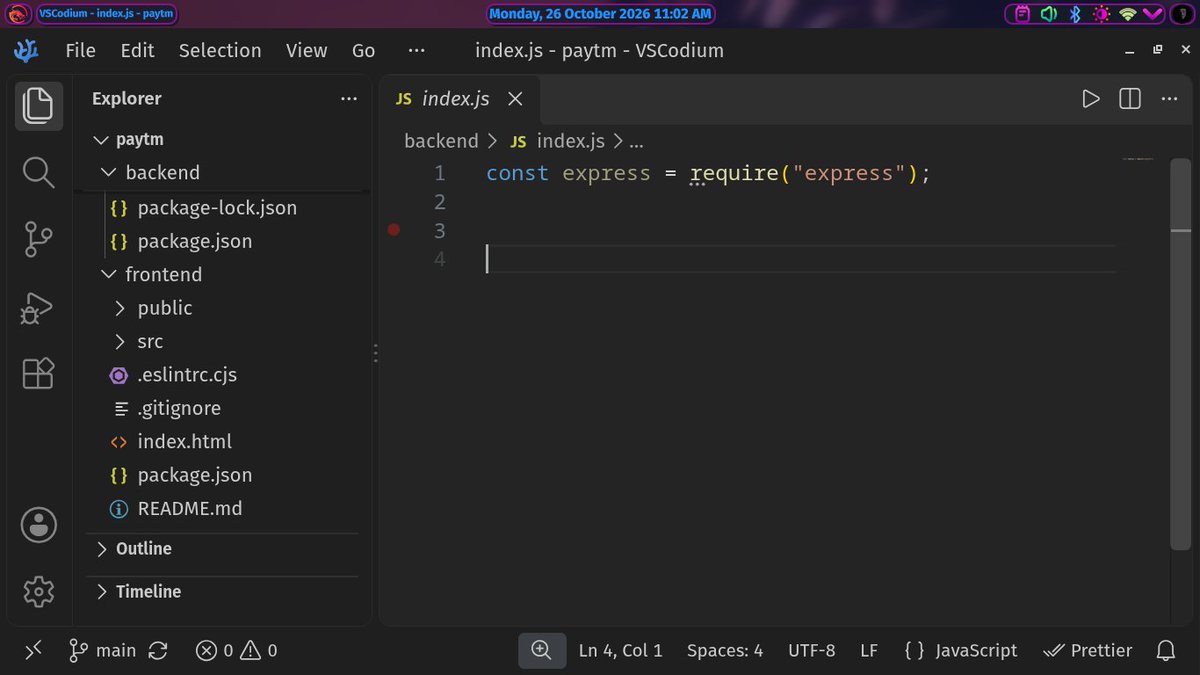Open the clipboard tray icon
Viewport: 1200px width, 675px height.
click(x=1022, y=14)
